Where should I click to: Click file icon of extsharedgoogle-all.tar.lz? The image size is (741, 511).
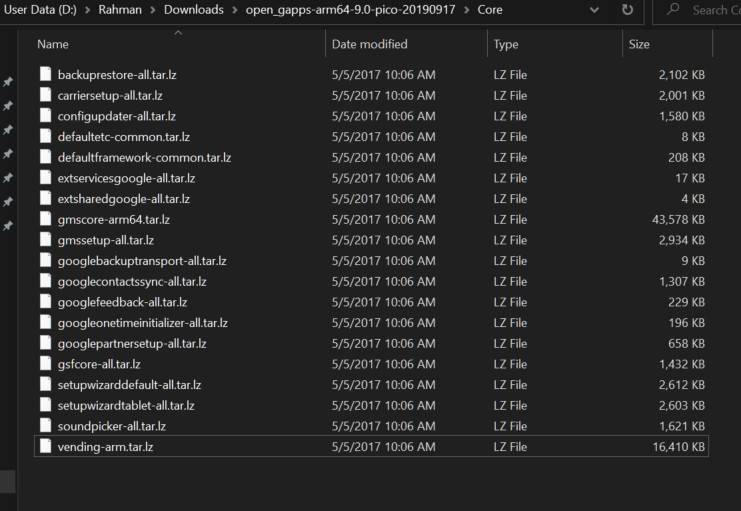point(45,199)
